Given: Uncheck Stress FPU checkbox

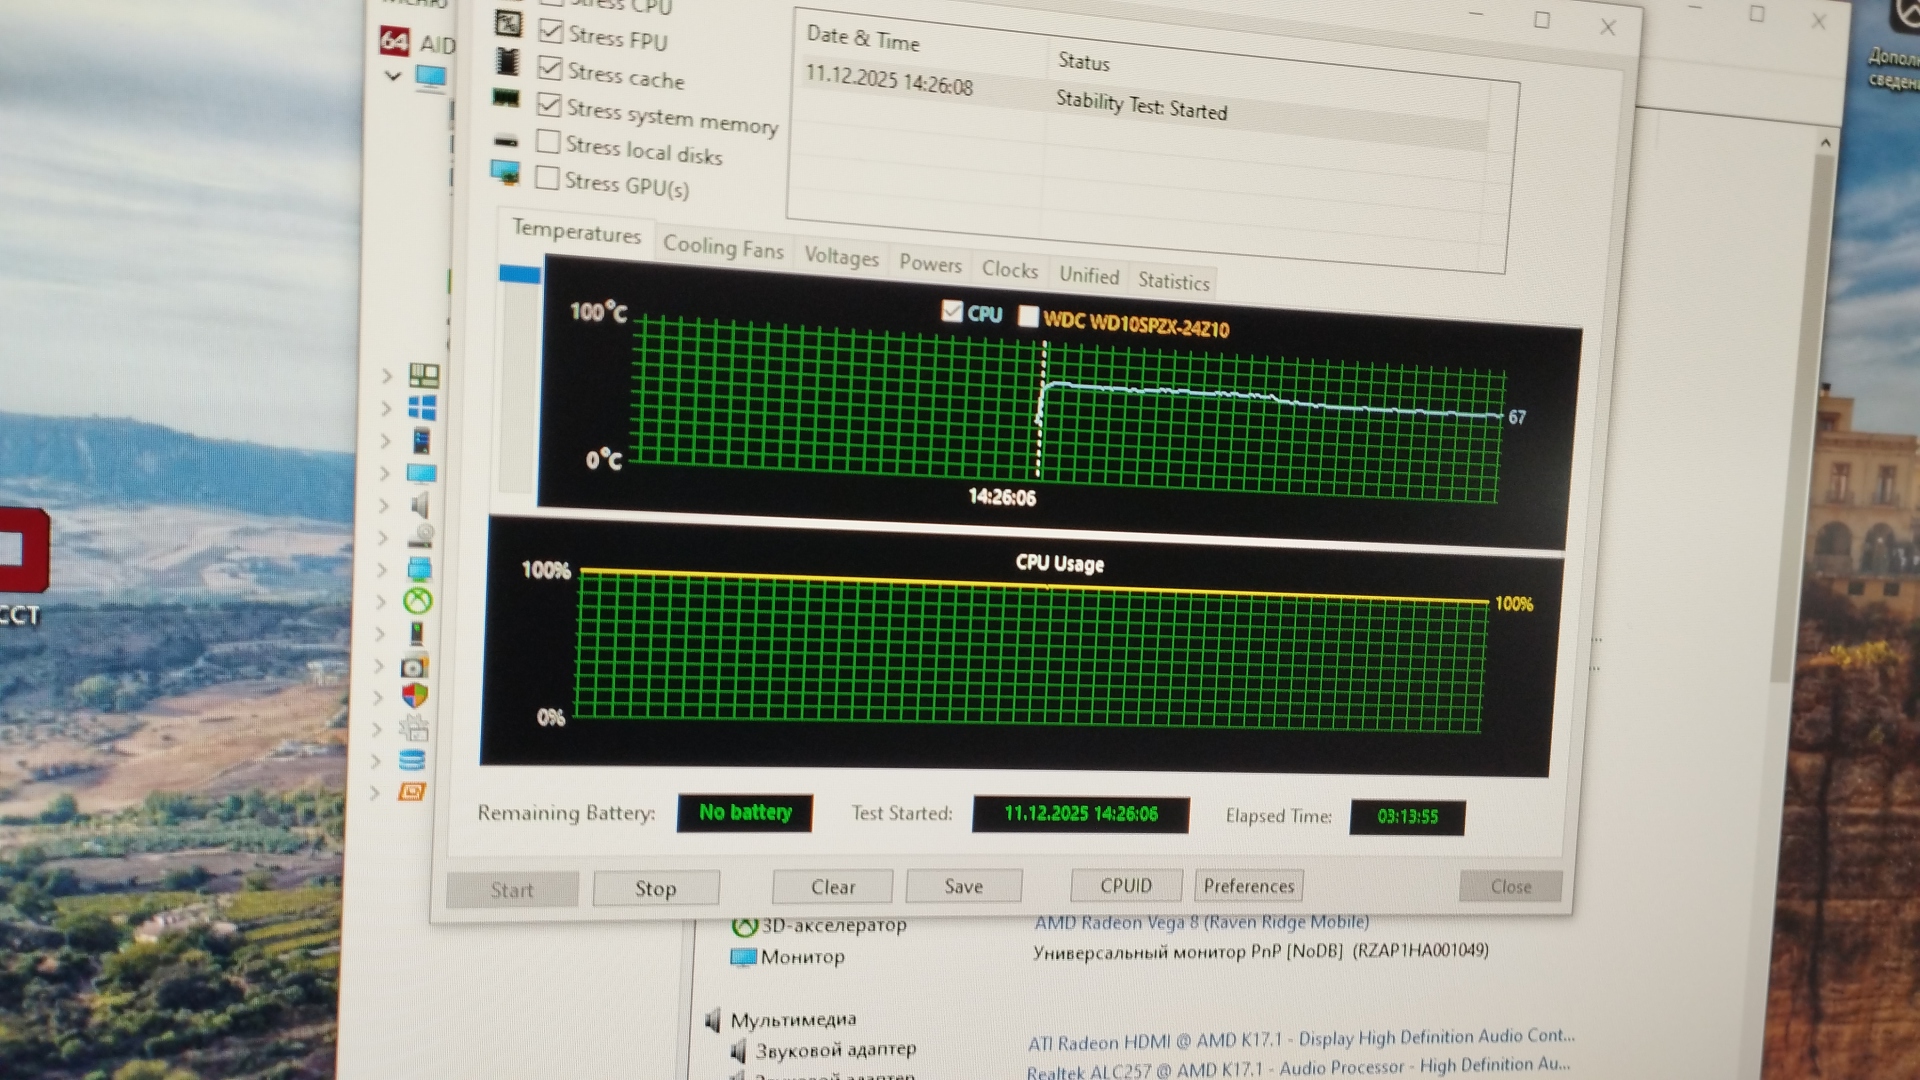Looking at the screenshot, I should [550, 31].
